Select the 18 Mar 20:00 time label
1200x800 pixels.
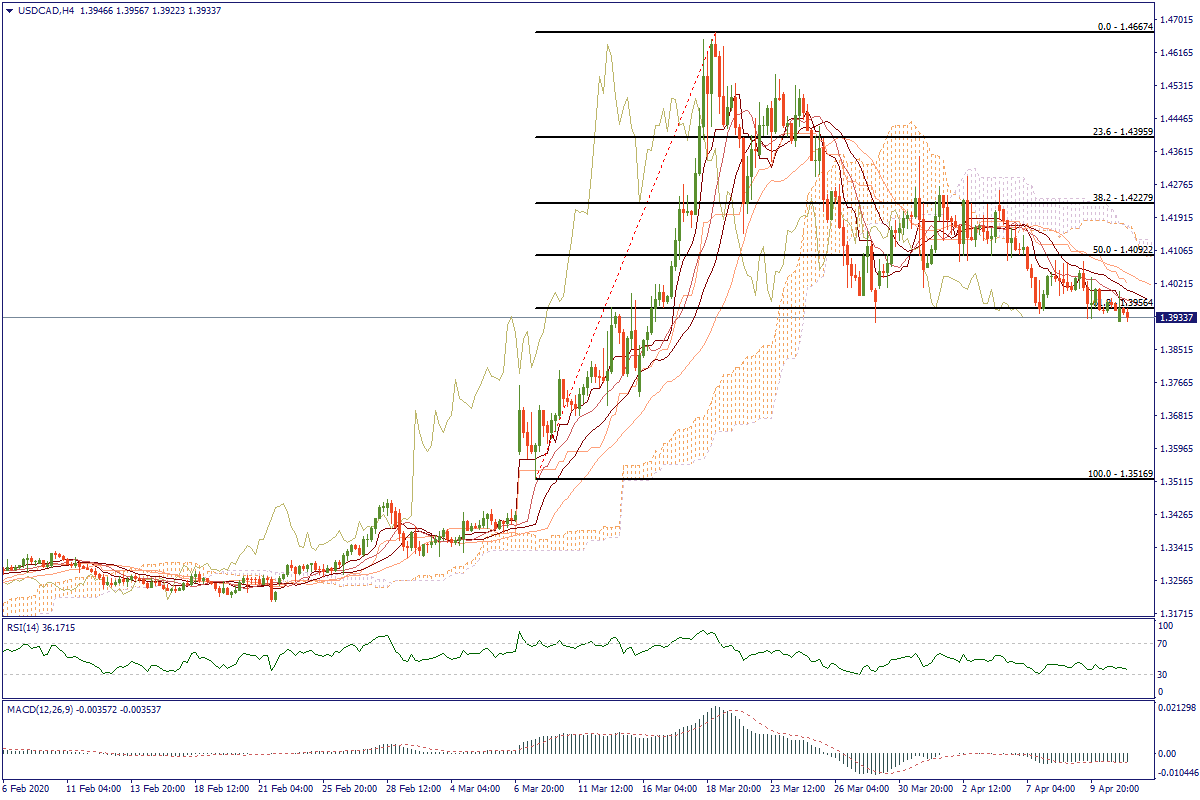[738, 788]
